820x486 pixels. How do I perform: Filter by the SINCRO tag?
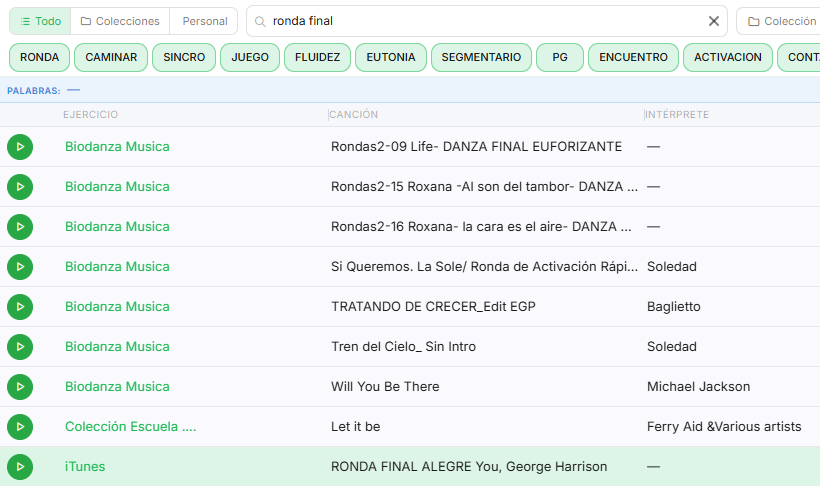[184, 57]
